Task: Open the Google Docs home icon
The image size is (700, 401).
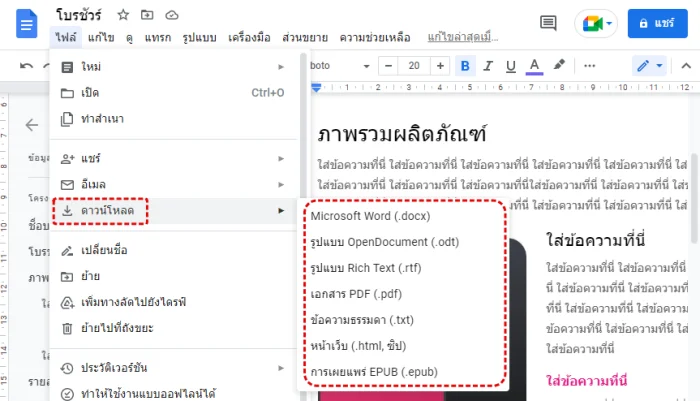Action: pyautogui.click(x=27, y=24)
